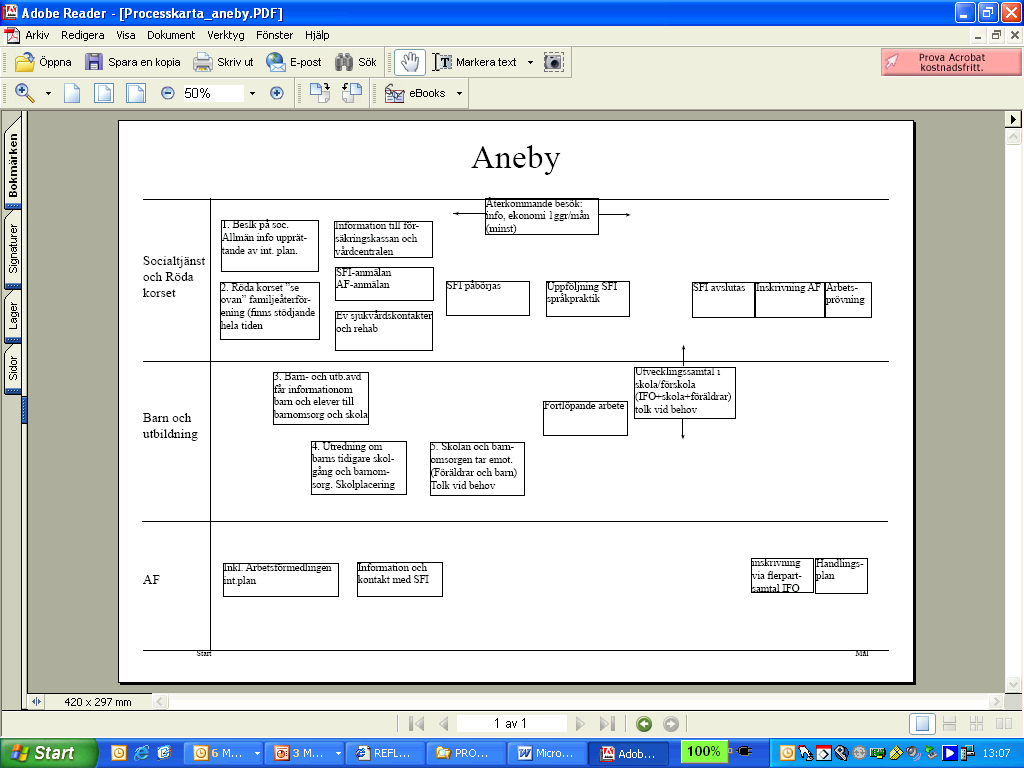The width and height of the screenshot is (1024, 768).
Task: Open the Redigera menu
Action: tap(83, 35)
